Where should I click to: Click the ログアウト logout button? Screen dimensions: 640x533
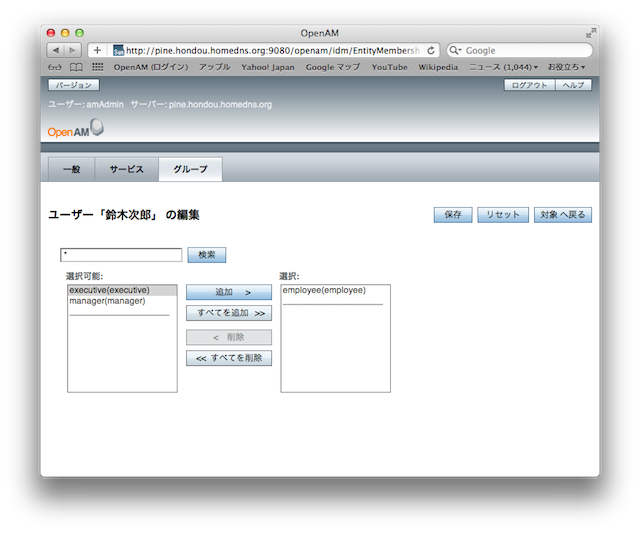coord(529,85)
